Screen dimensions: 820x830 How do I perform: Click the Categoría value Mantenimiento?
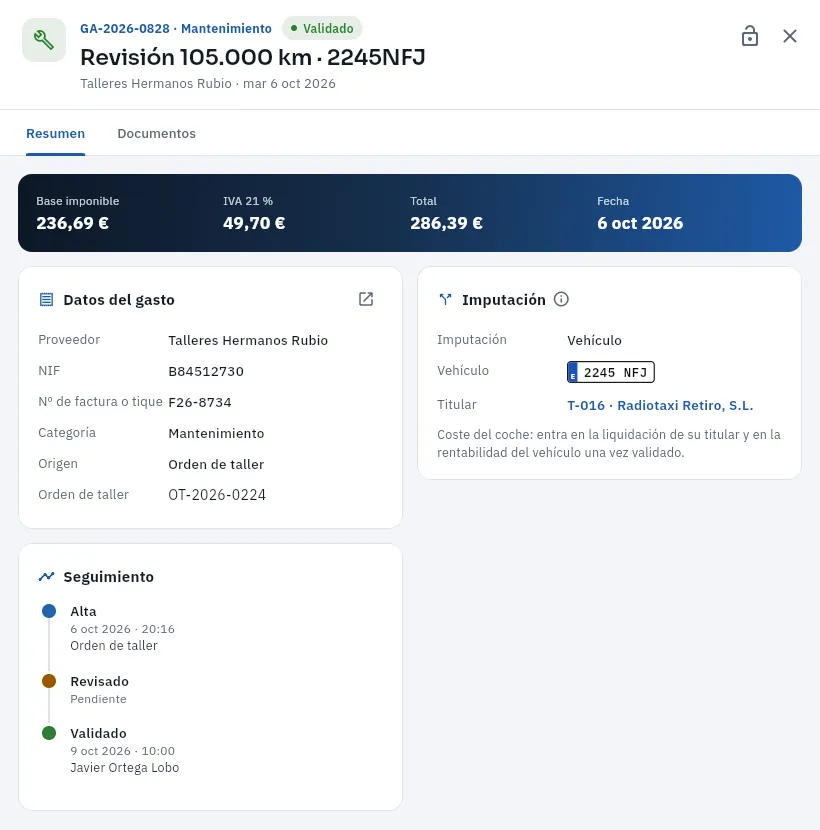pyautogui.click(x=216, y=434)
